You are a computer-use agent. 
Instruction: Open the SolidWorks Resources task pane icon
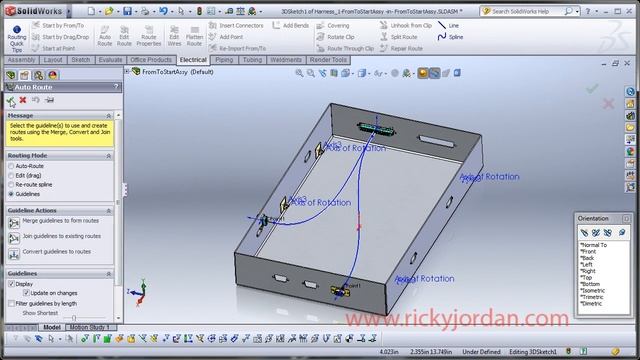(x=630, y=92)
